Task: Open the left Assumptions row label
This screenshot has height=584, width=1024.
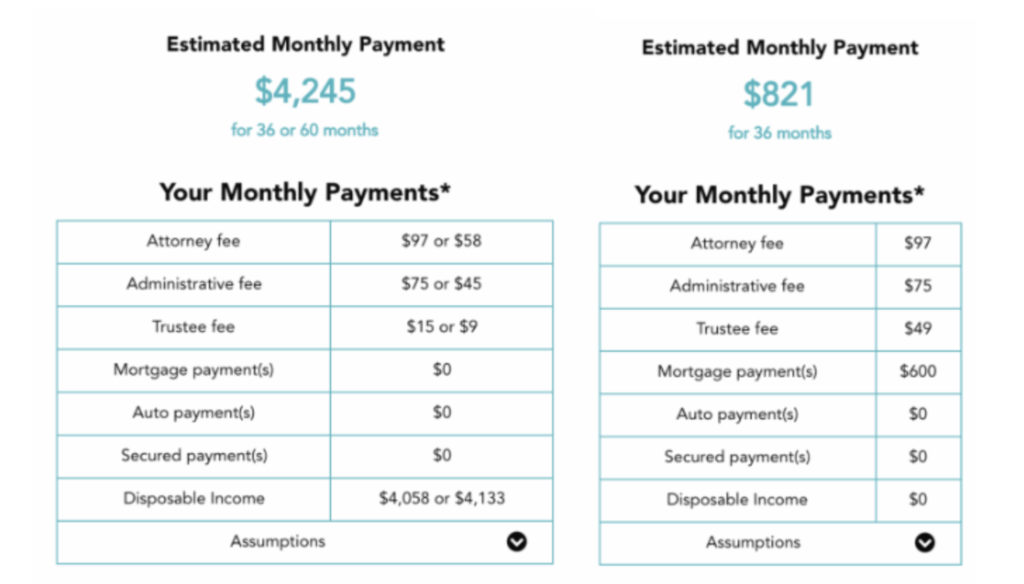Action: (x=278, y=542)
